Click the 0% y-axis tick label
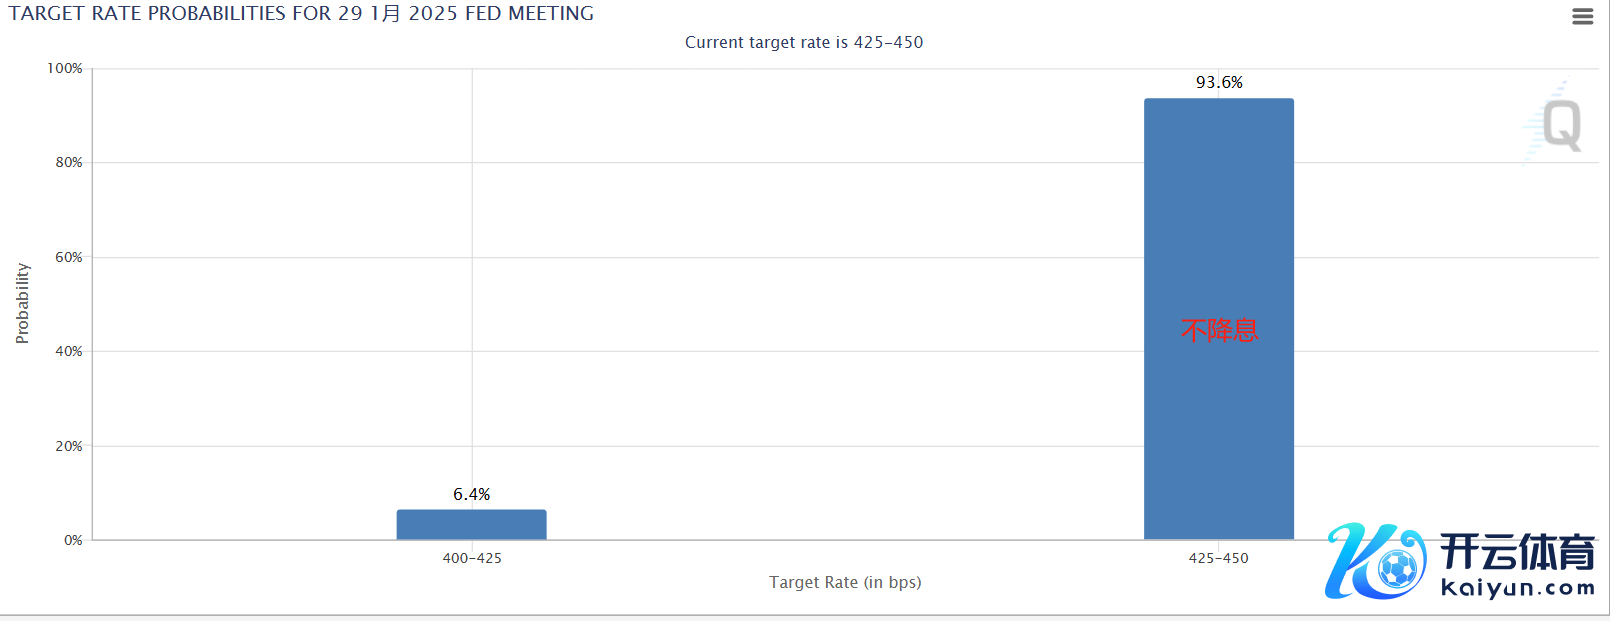The height and width of the screenshot is (621, 1610). pos(73,540)
